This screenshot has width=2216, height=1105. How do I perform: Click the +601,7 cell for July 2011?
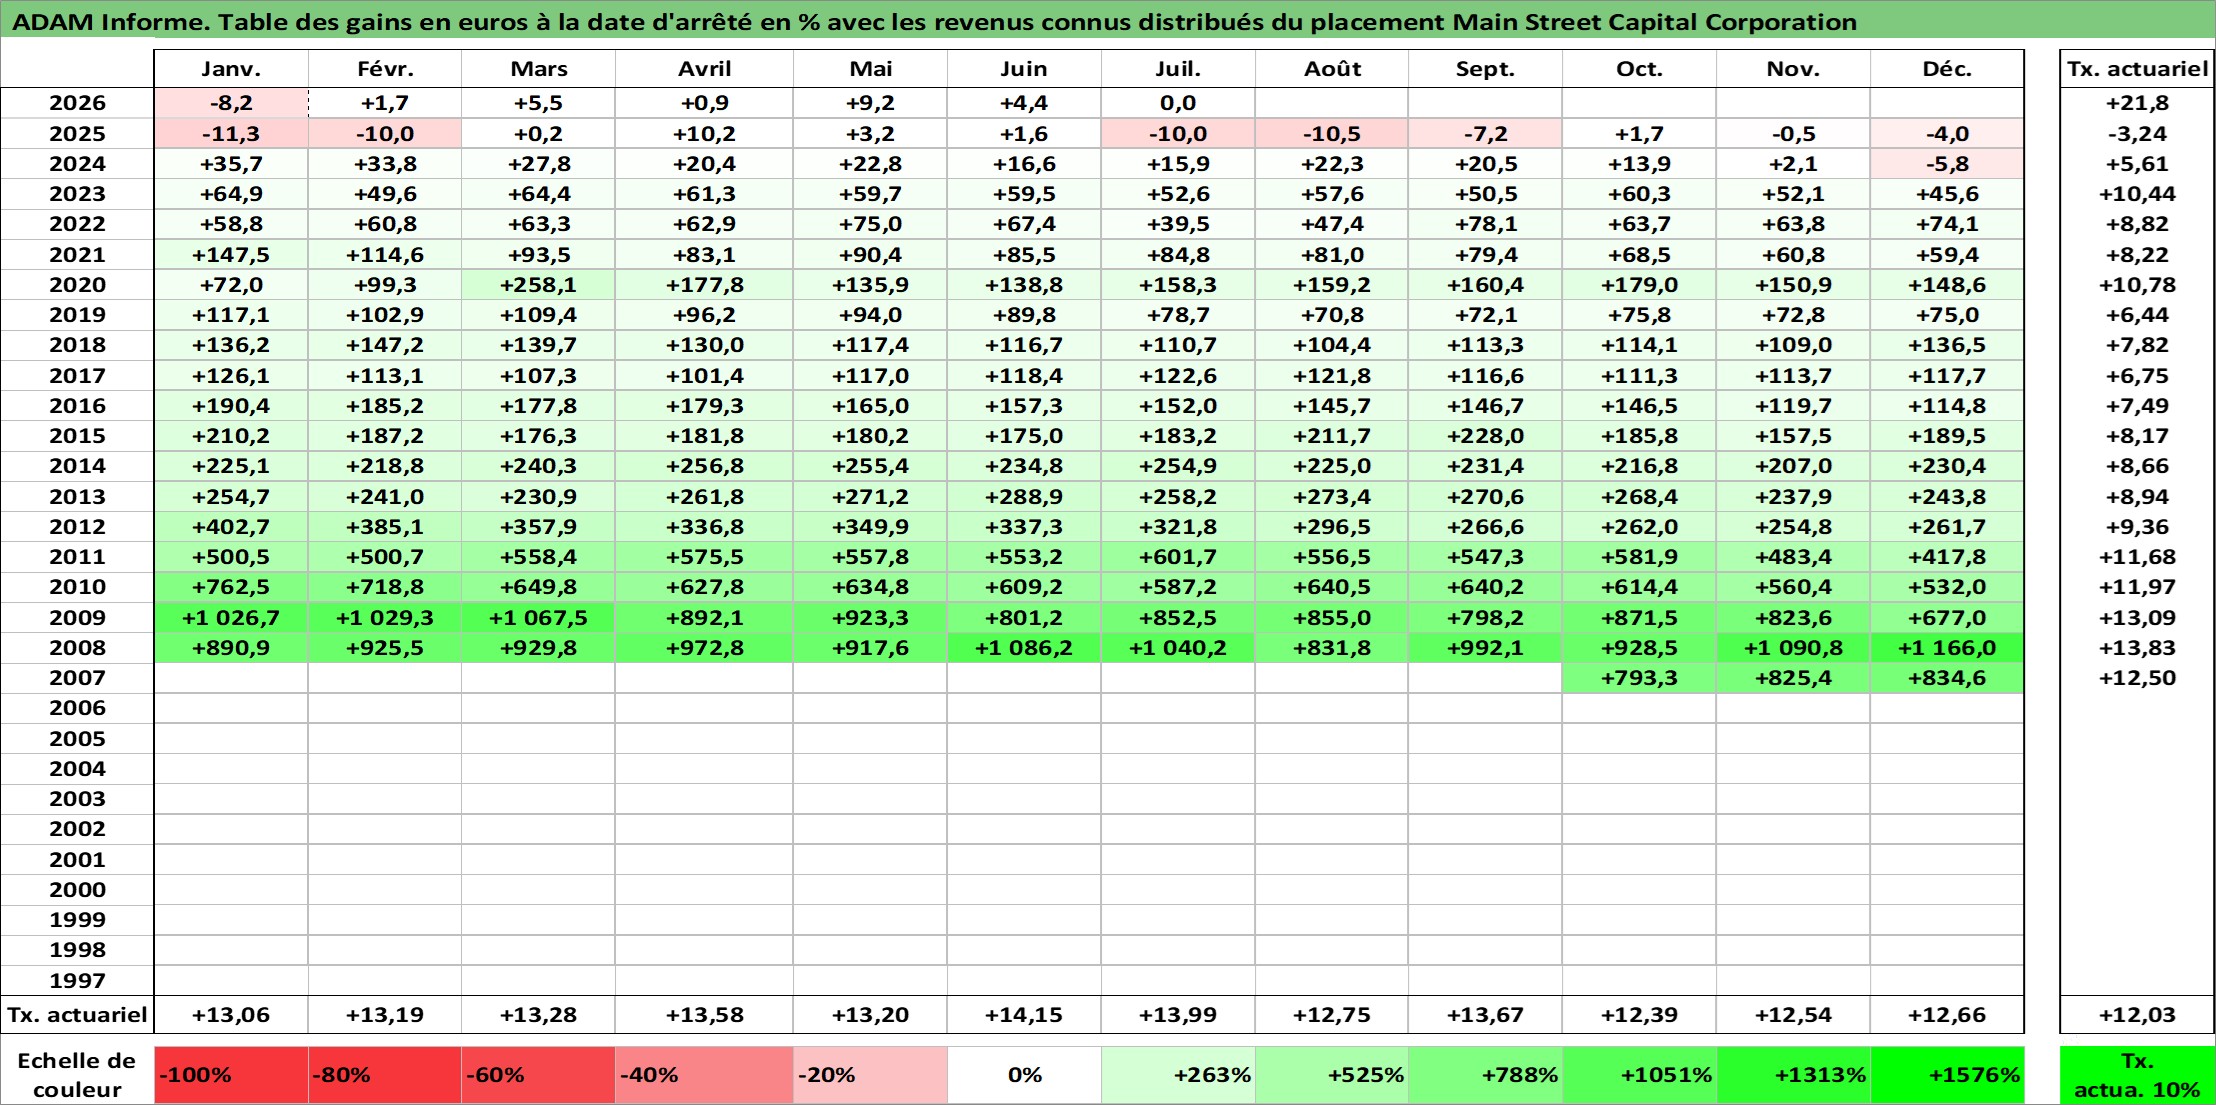[1178, 557]
